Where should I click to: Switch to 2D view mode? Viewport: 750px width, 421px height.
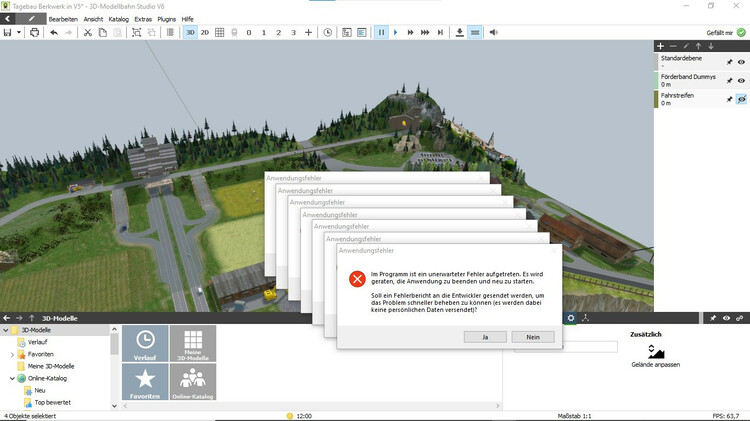pyautogui.click(x=205, y=33)
